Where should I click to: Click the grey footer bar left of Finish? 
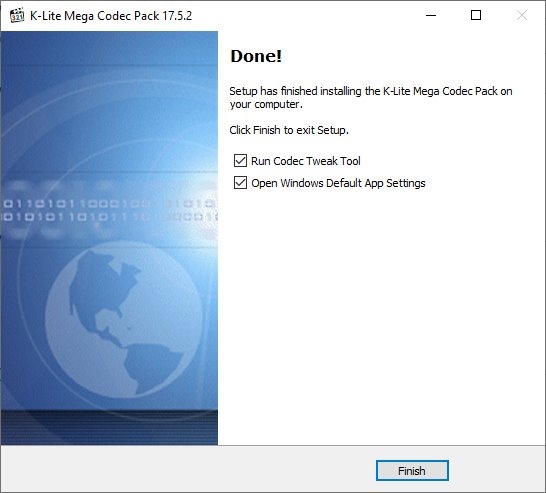(x=188, y=469)
